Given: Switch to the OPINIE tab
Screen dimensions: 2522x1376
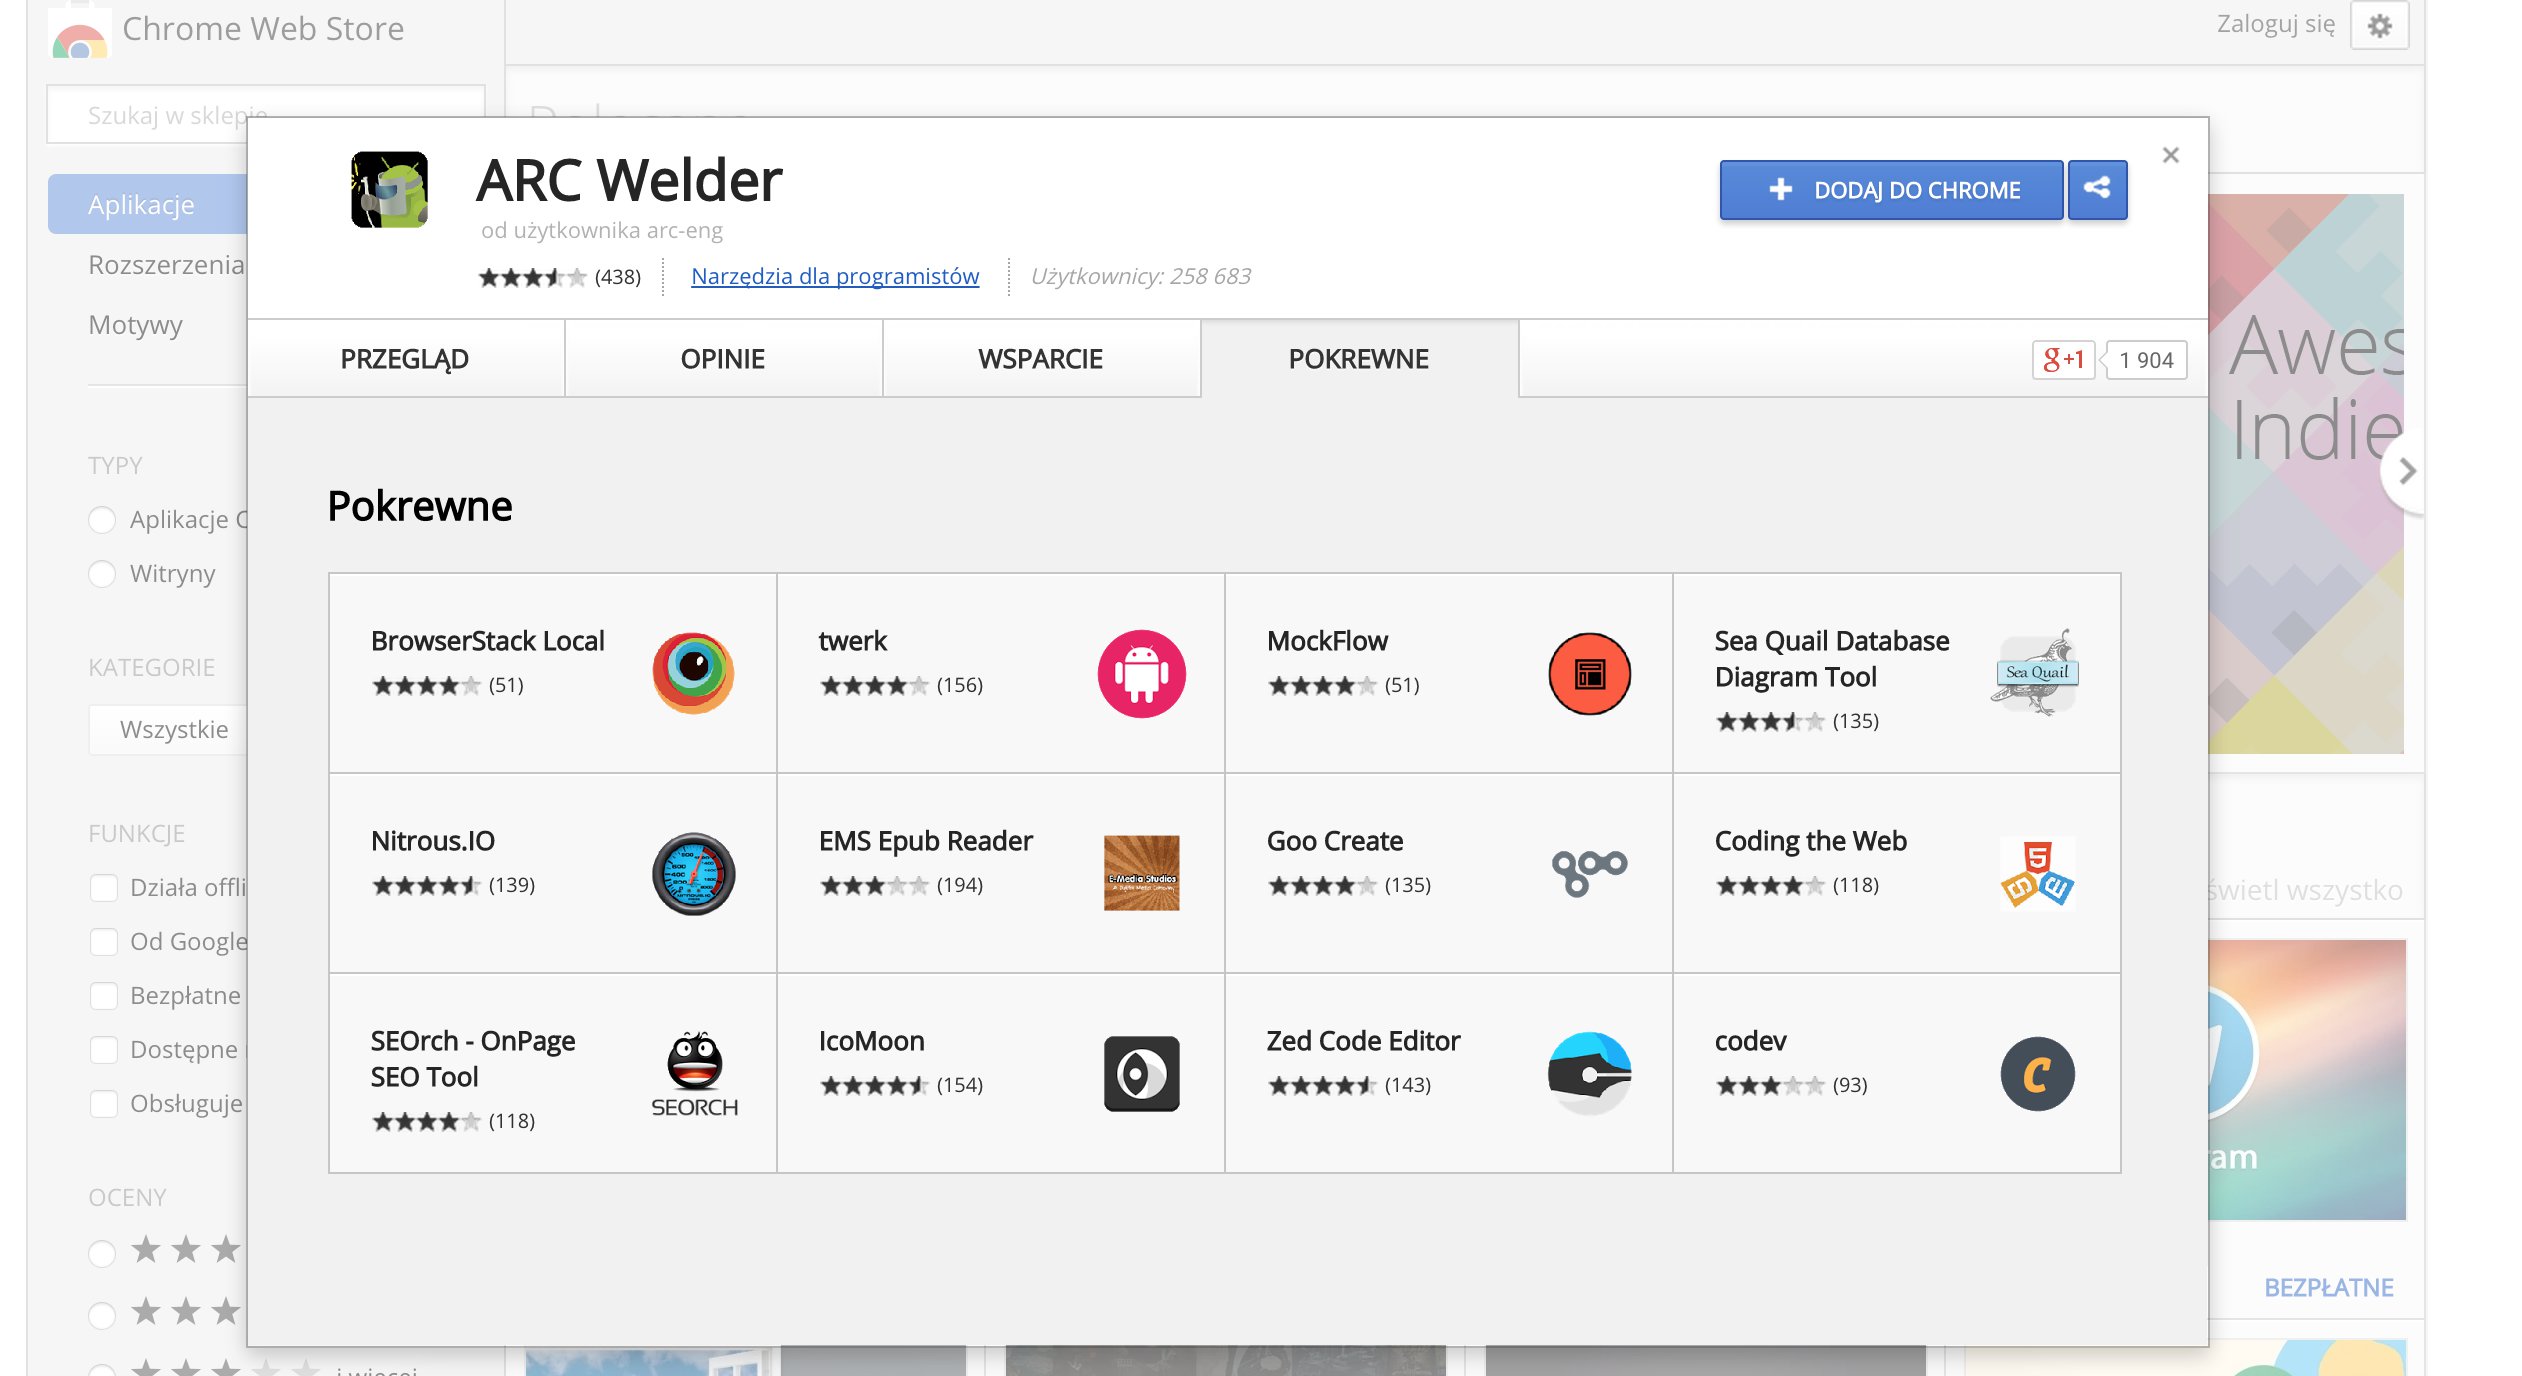Looking at the screenshot, I should pyautogui.click(x=722, y=359).
